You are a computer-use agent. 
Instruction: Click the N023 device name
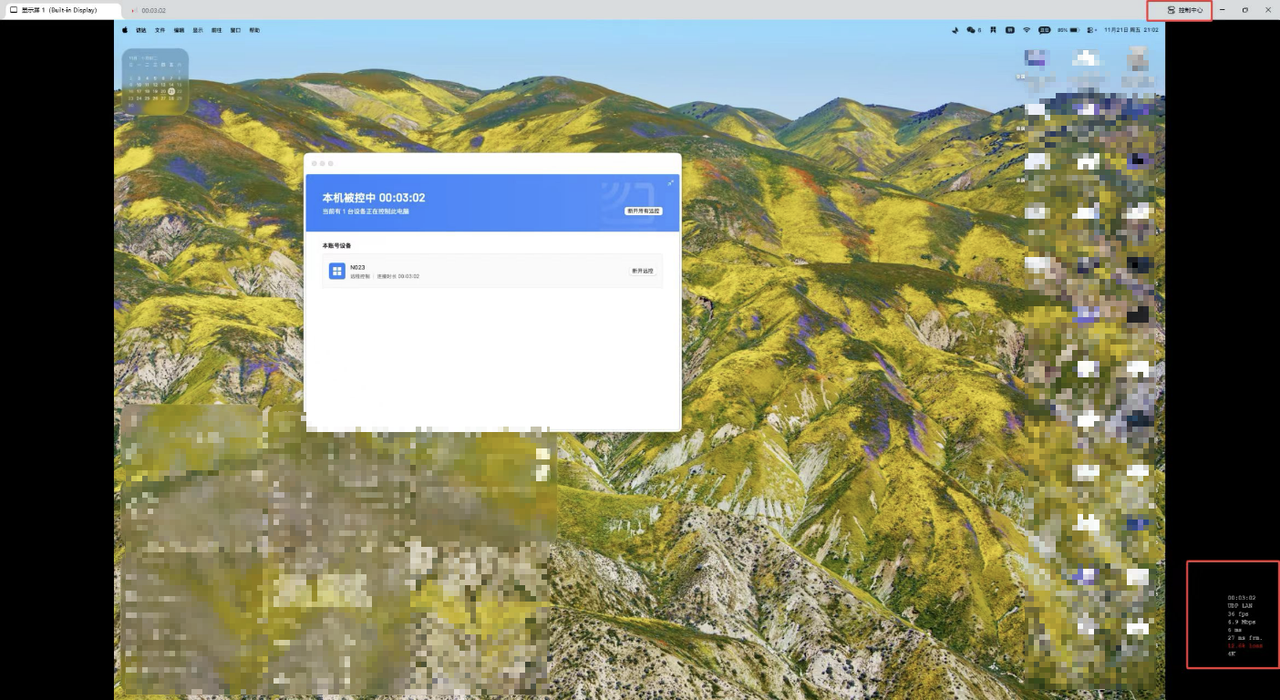coord(357,267)
